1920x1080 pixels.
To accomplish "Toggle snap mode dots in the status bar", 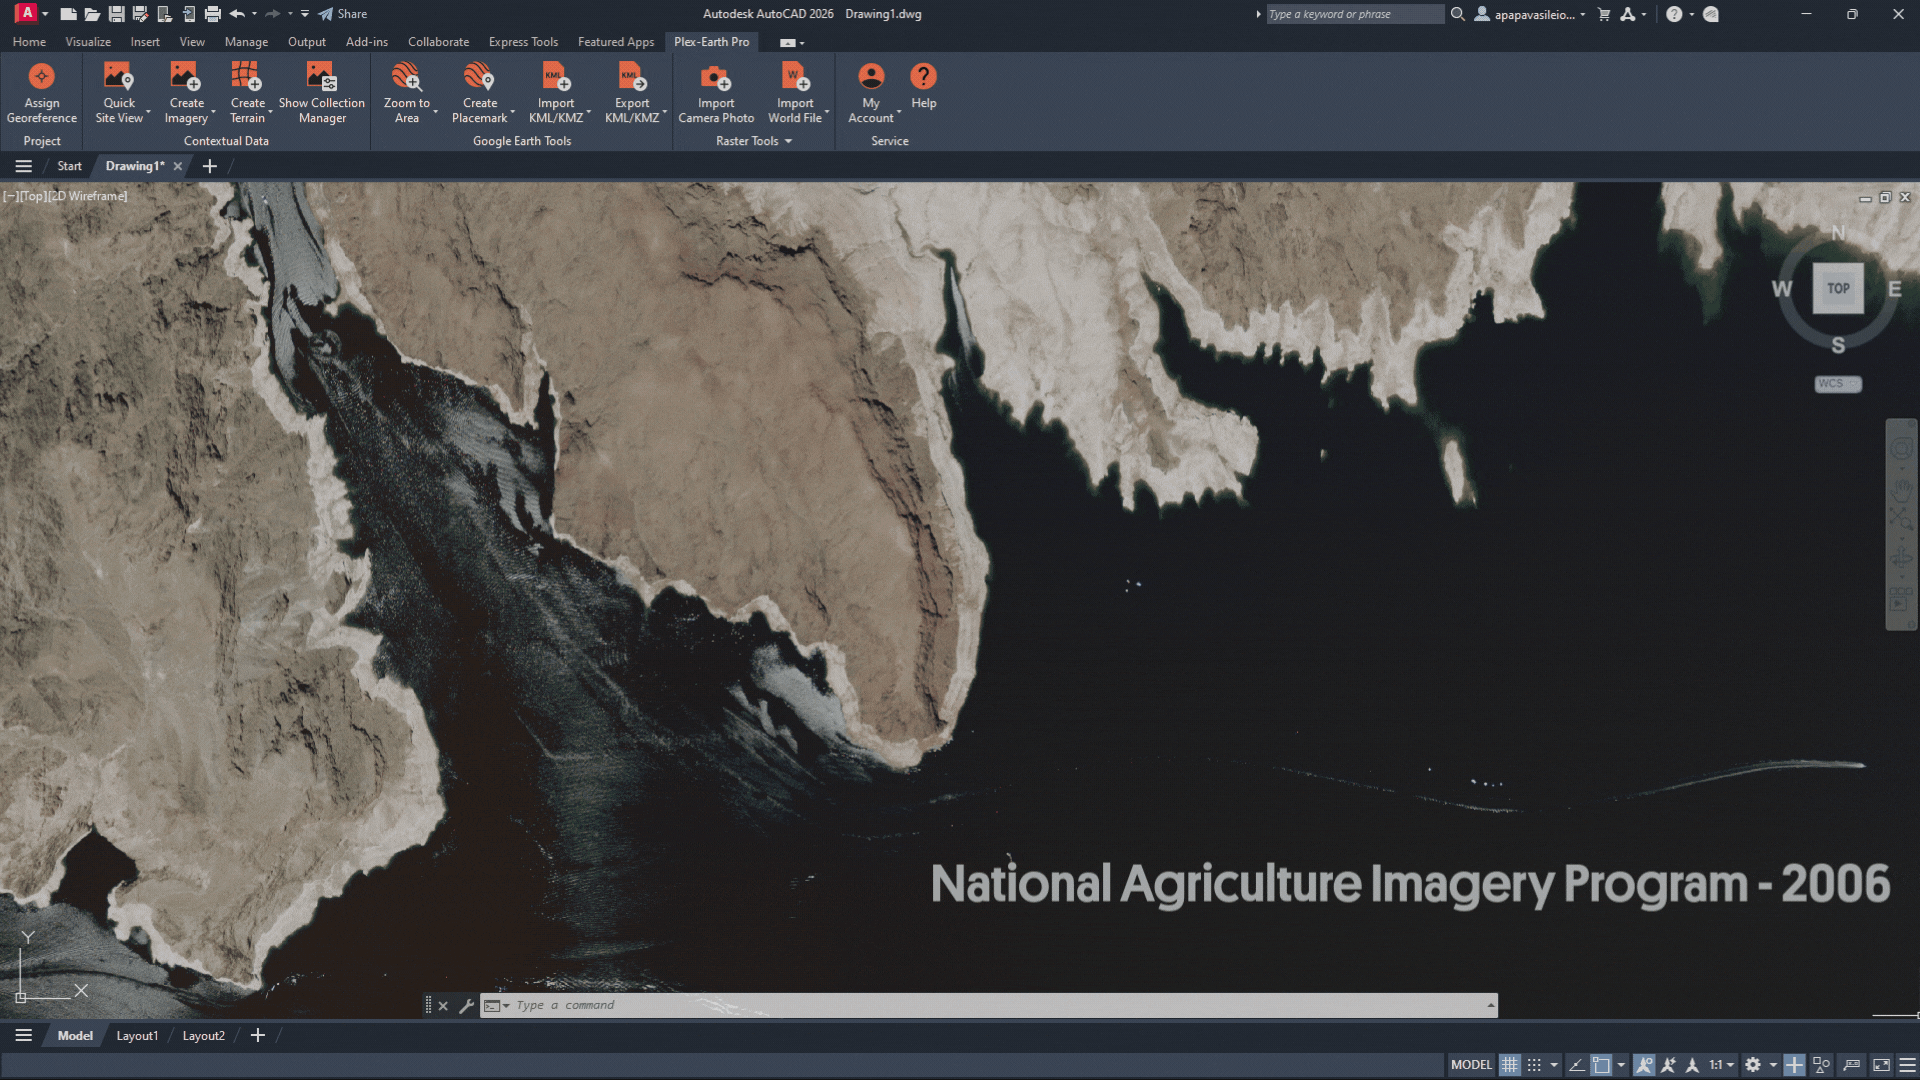I will click(x=1534, y=1065).
